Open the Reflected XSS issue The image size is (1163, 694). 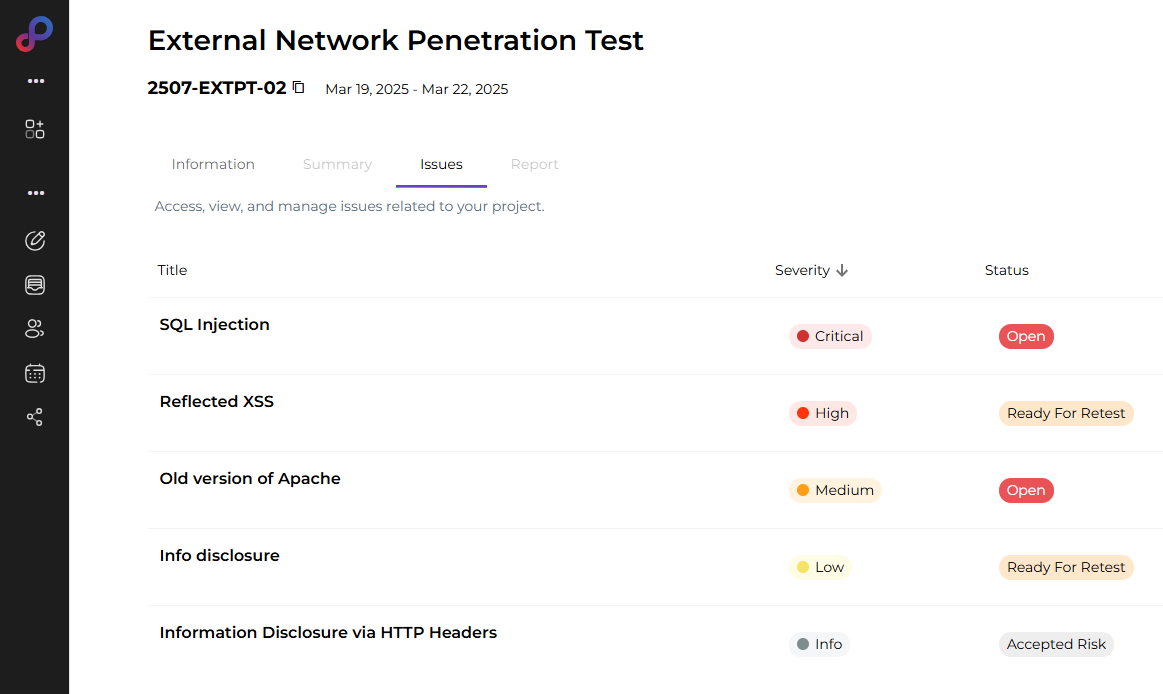(x=217, y=401)
